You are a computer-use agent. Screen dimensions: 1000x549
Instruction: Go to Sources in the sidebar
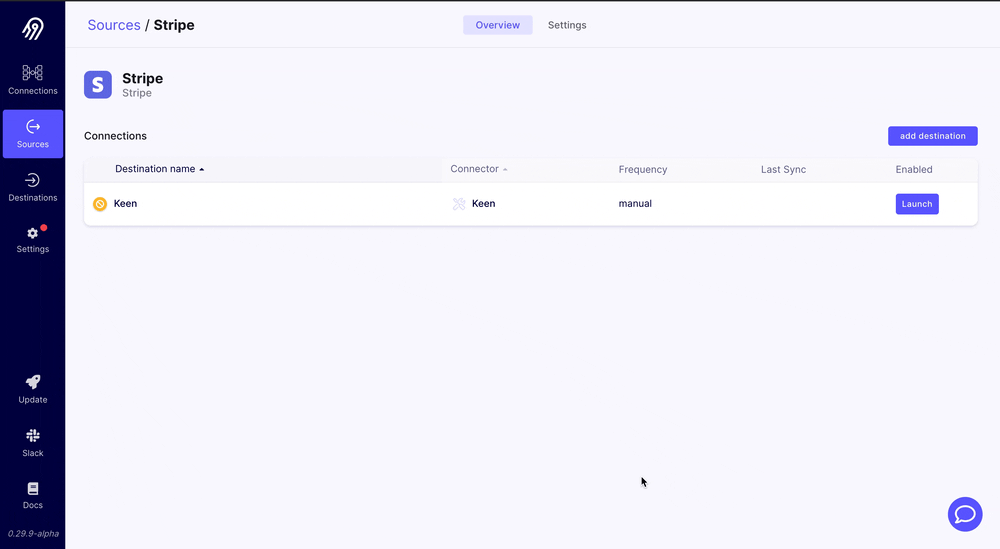point(33,134)
